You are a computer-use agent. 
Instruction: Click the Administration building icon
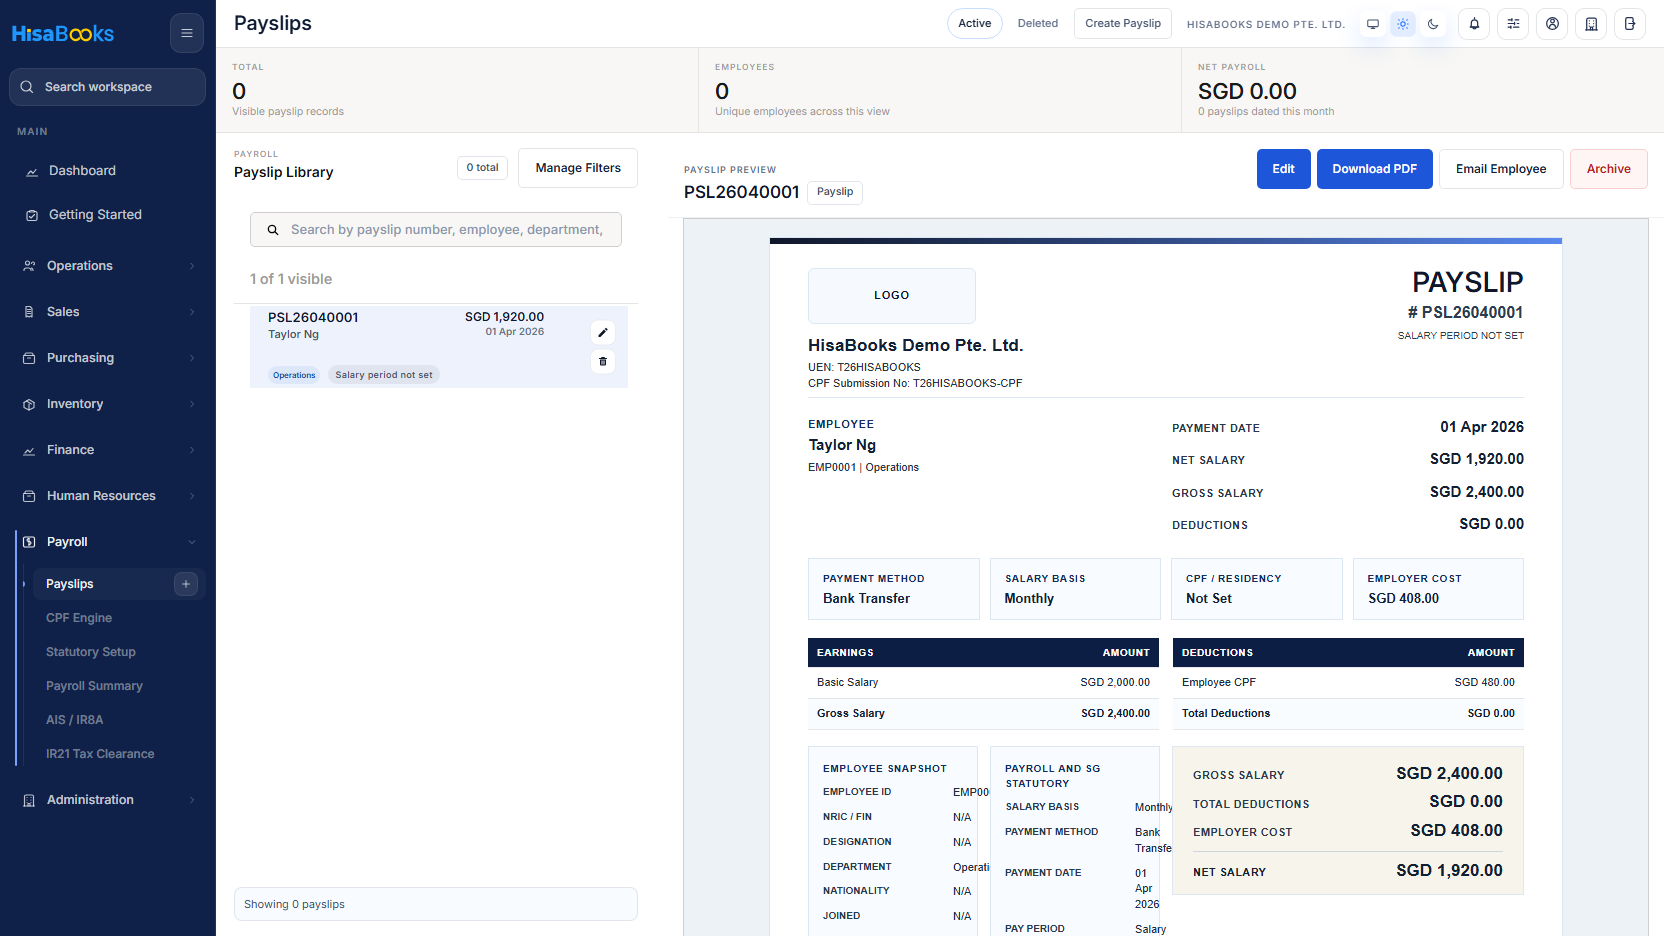tap(29, 800)
